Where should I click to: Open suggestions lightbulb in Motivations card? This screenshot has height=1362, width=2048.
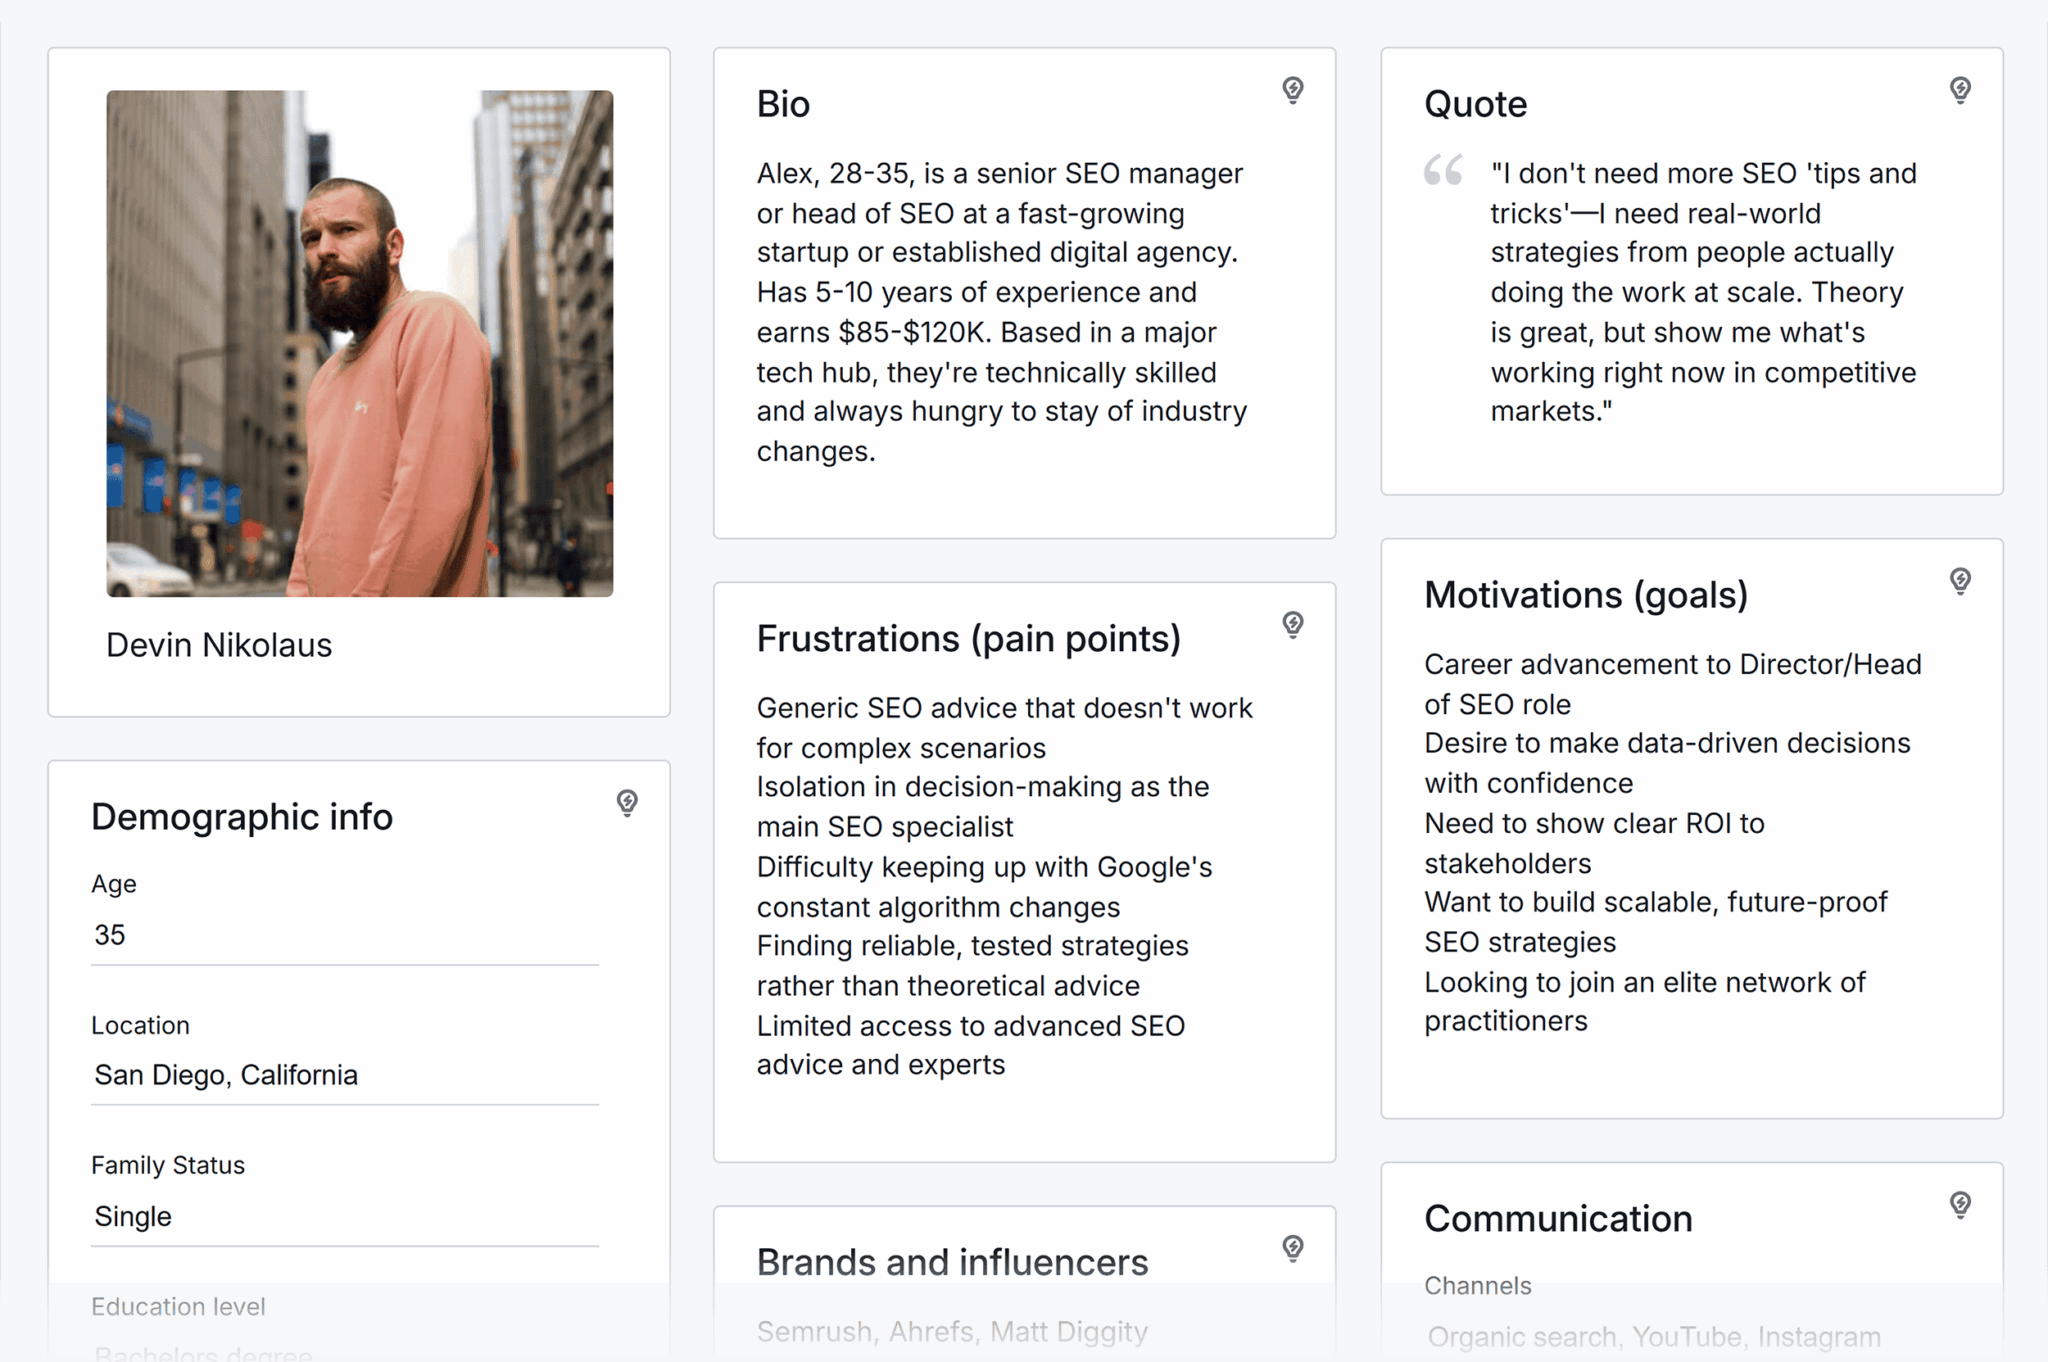pos(1960,581)
